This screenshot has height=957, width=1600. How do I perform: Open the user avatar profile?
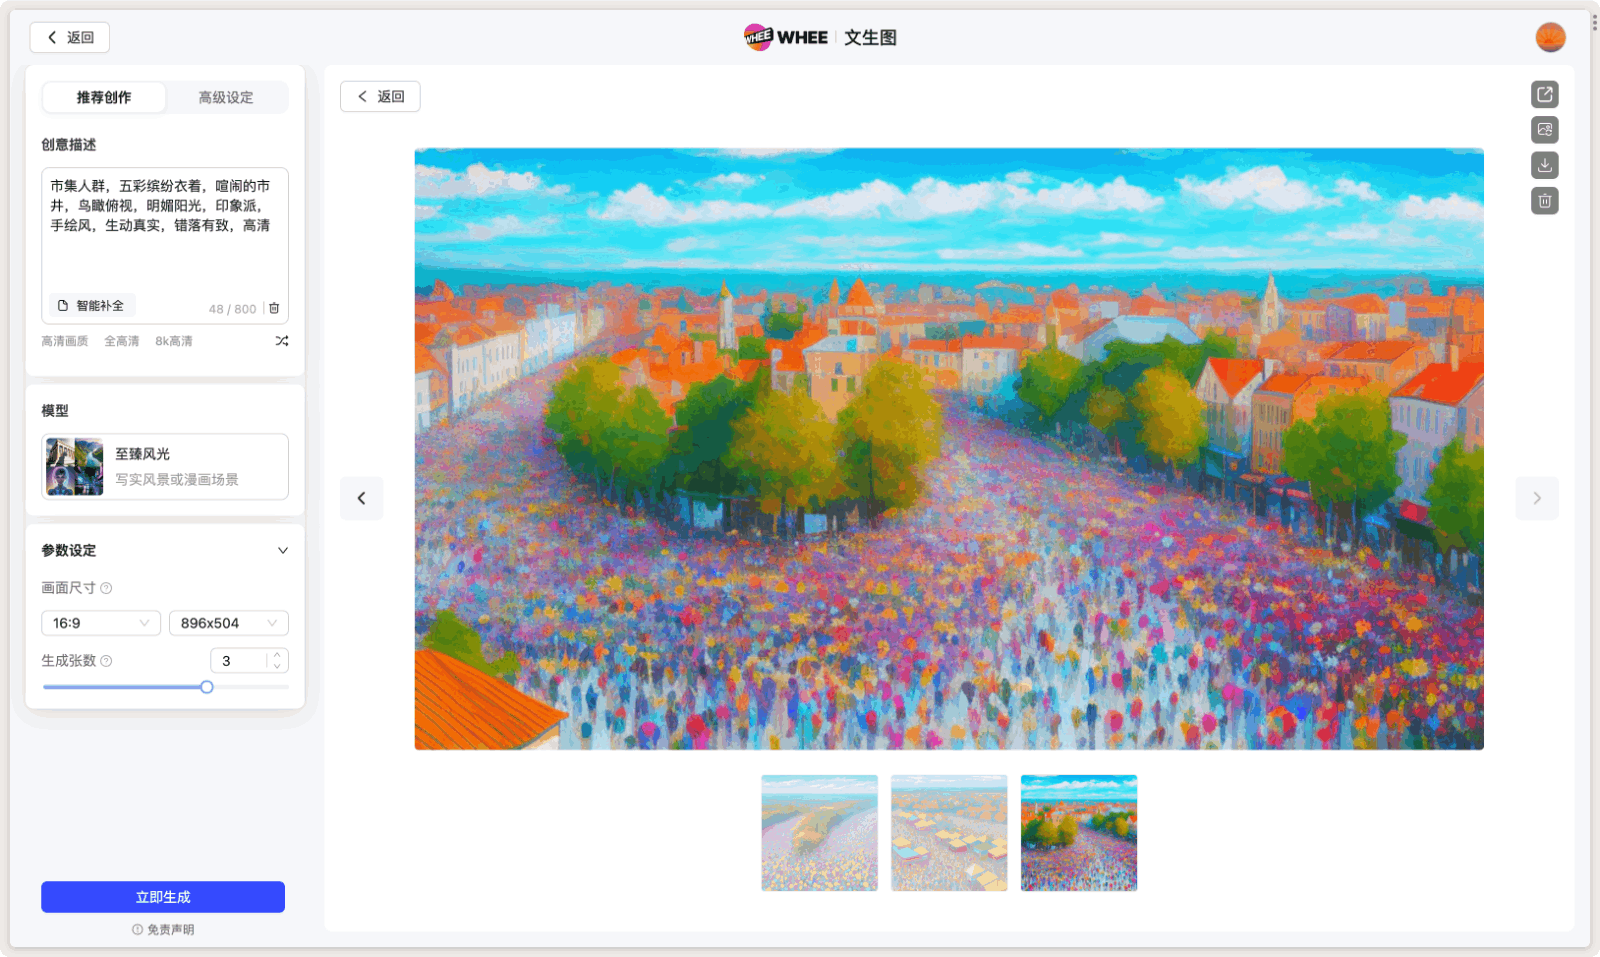1550,37
